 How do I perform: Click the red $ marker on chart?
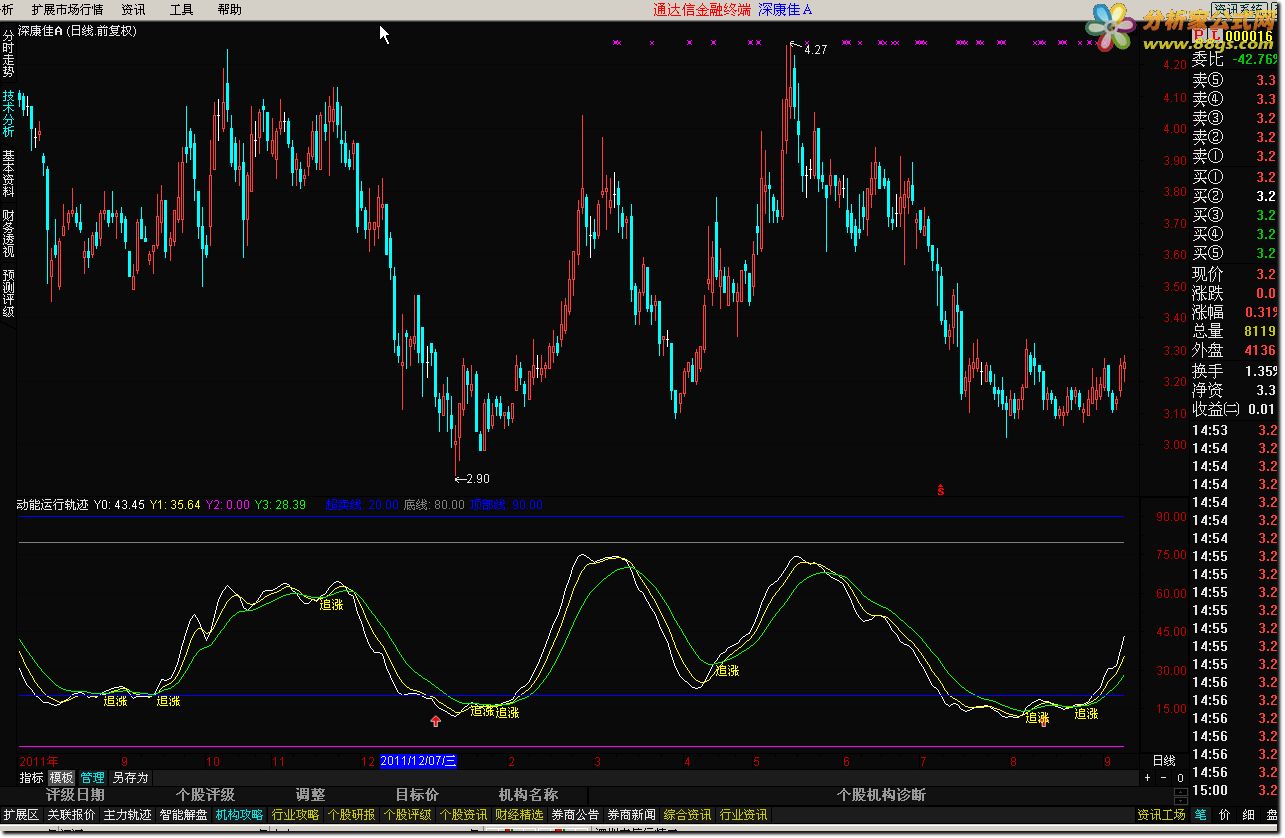(940, 489)
